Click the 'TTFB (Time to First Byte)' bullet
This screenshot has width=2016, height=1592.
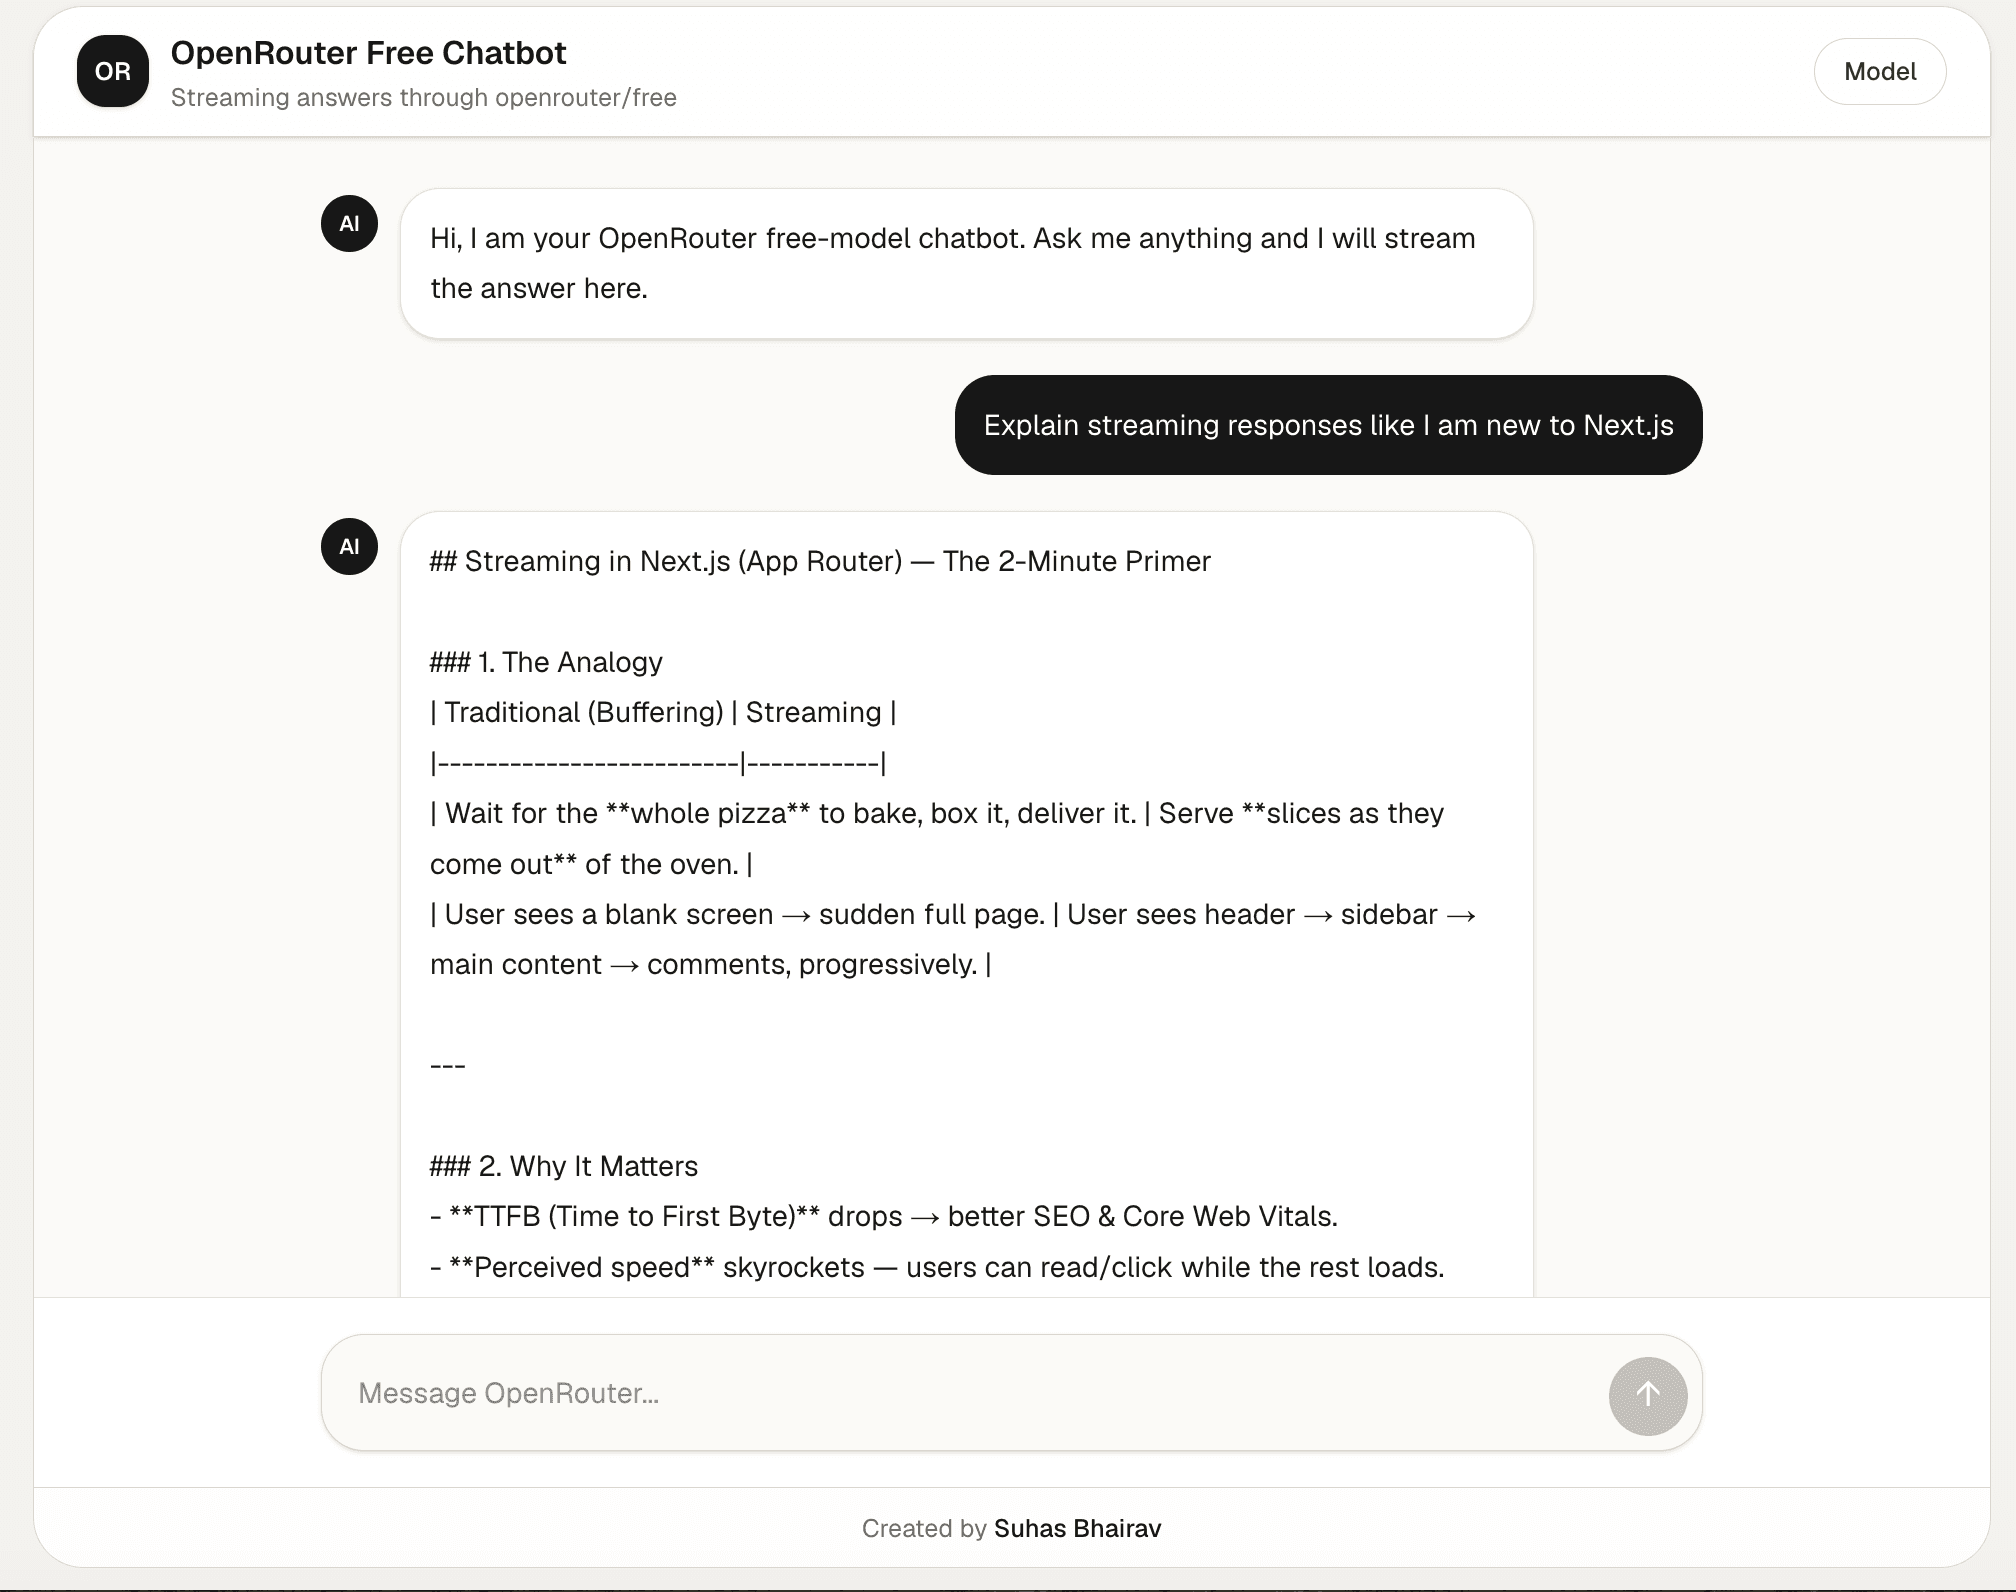[884, 1216]
